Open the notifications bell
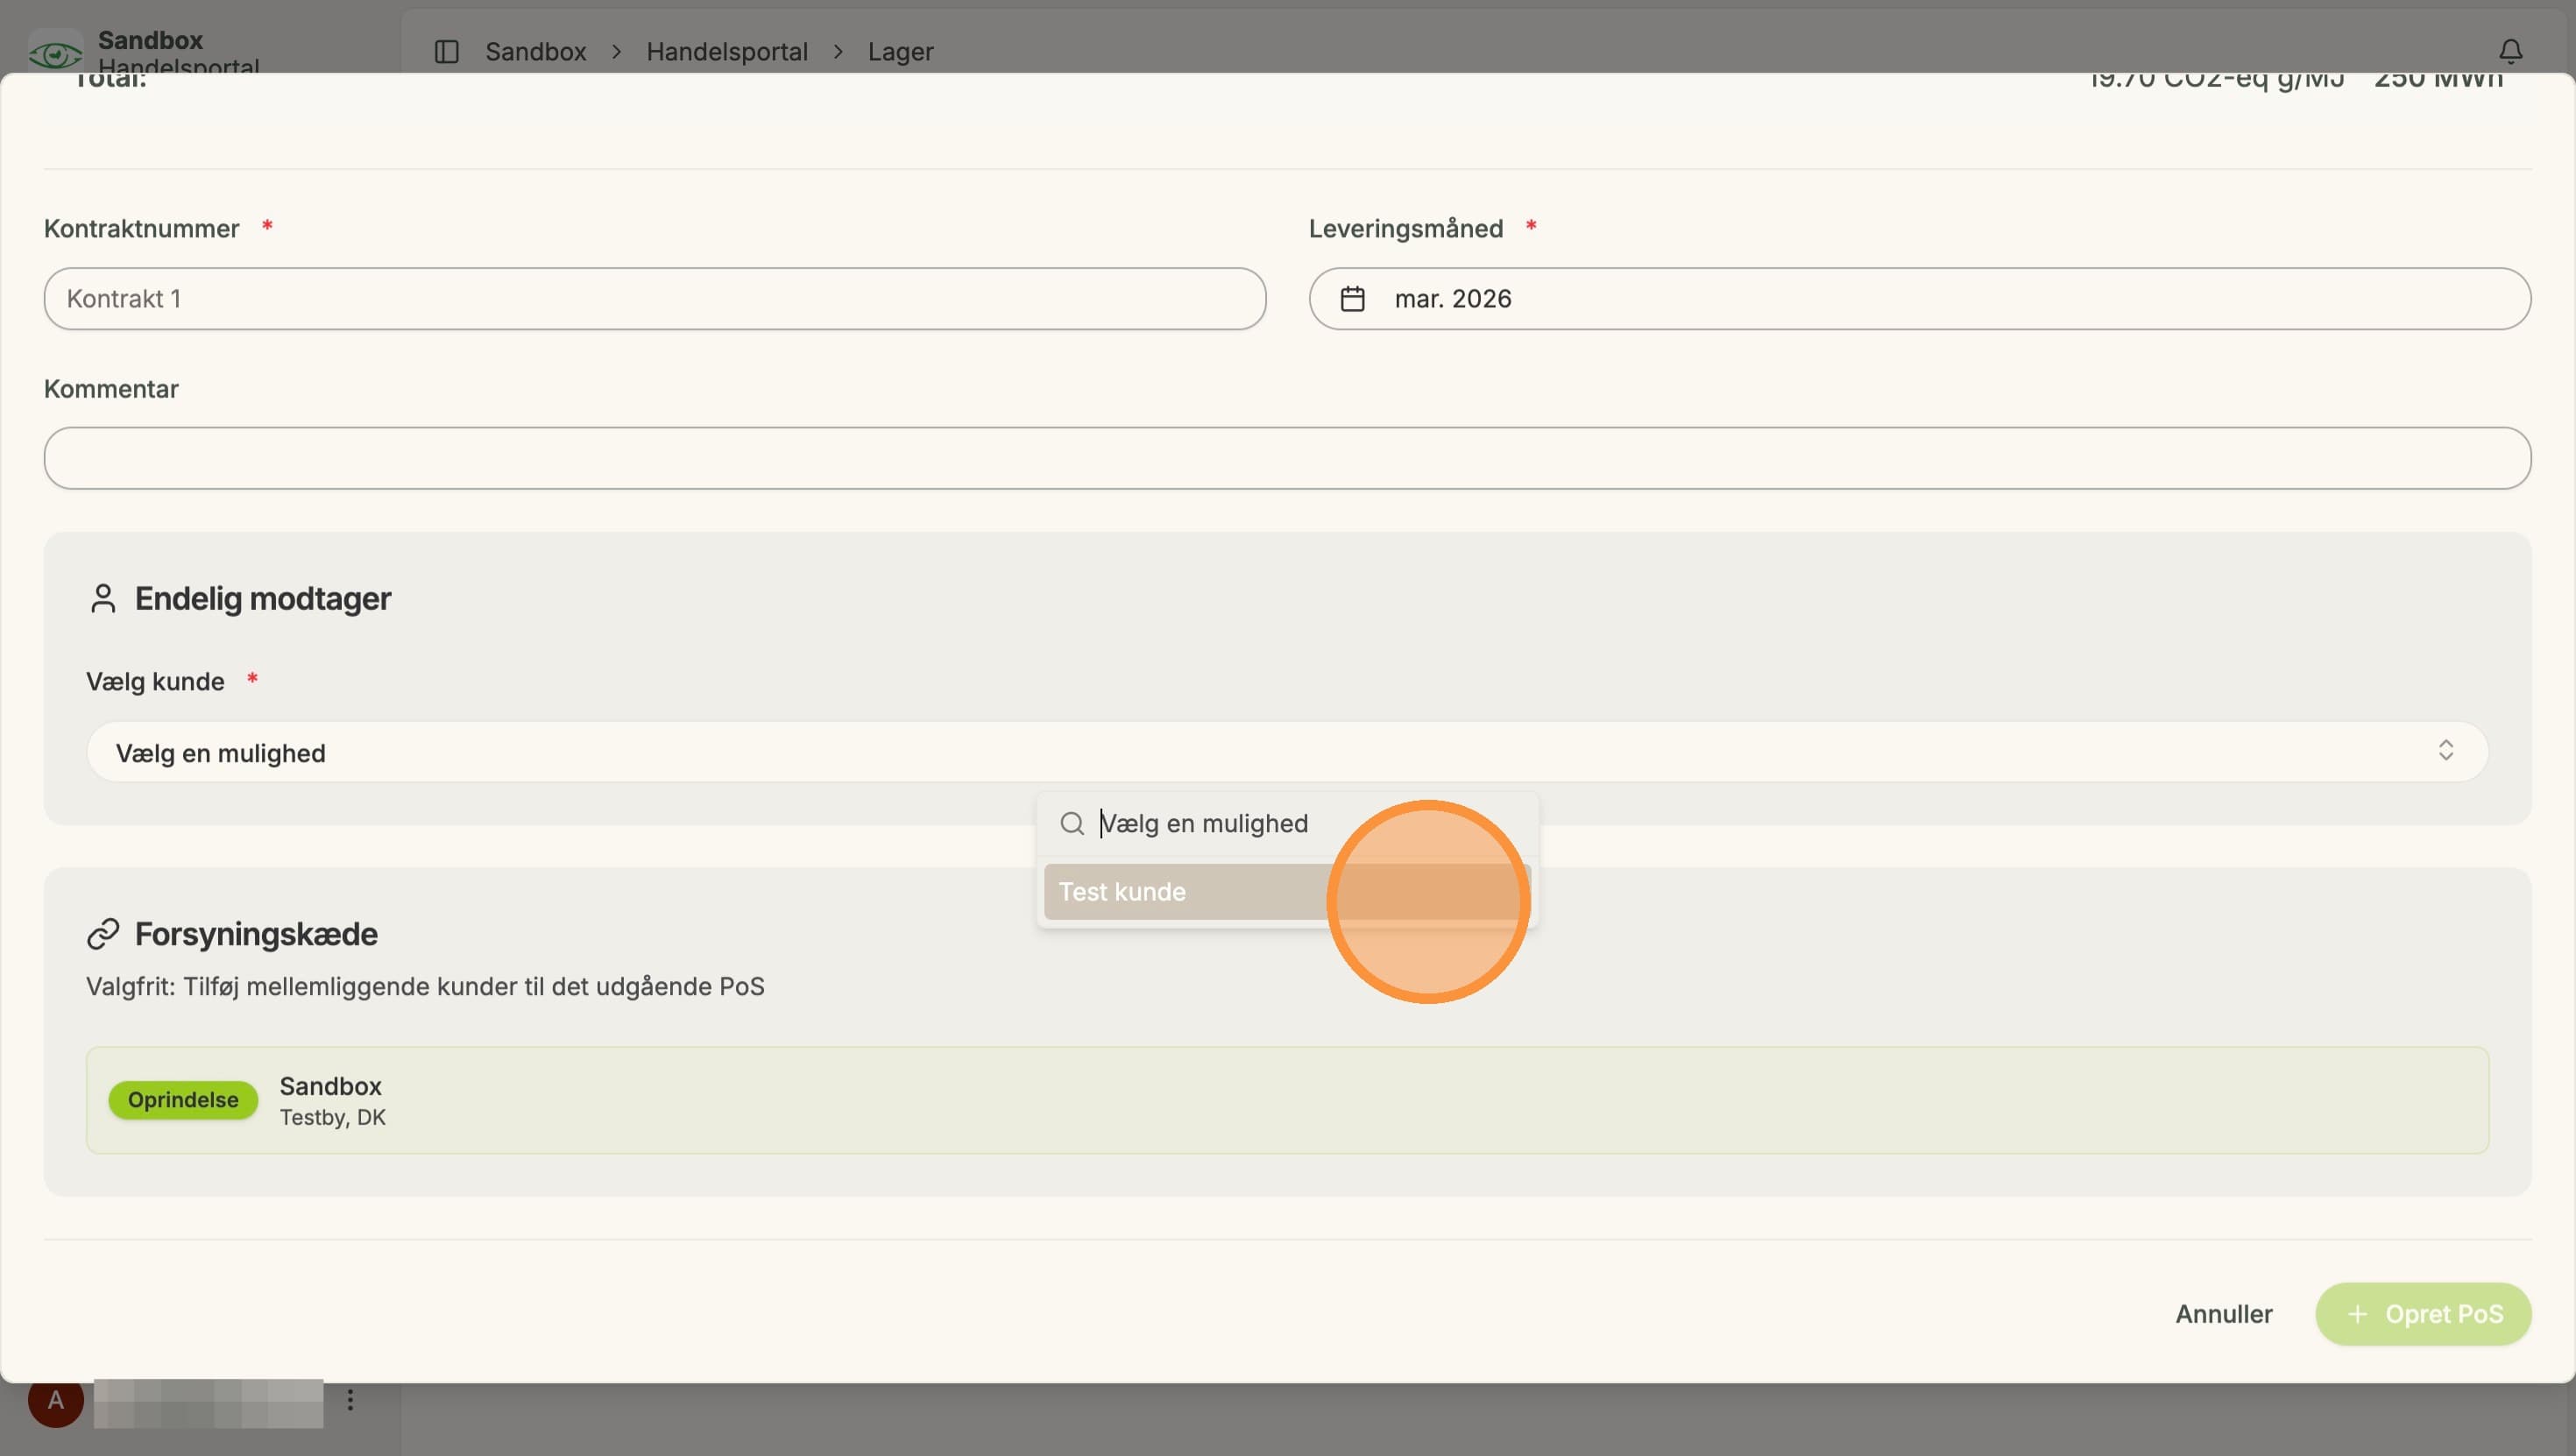Screen dimensions: 2576x1456 pyautogui.click(x=2510, y=51)
